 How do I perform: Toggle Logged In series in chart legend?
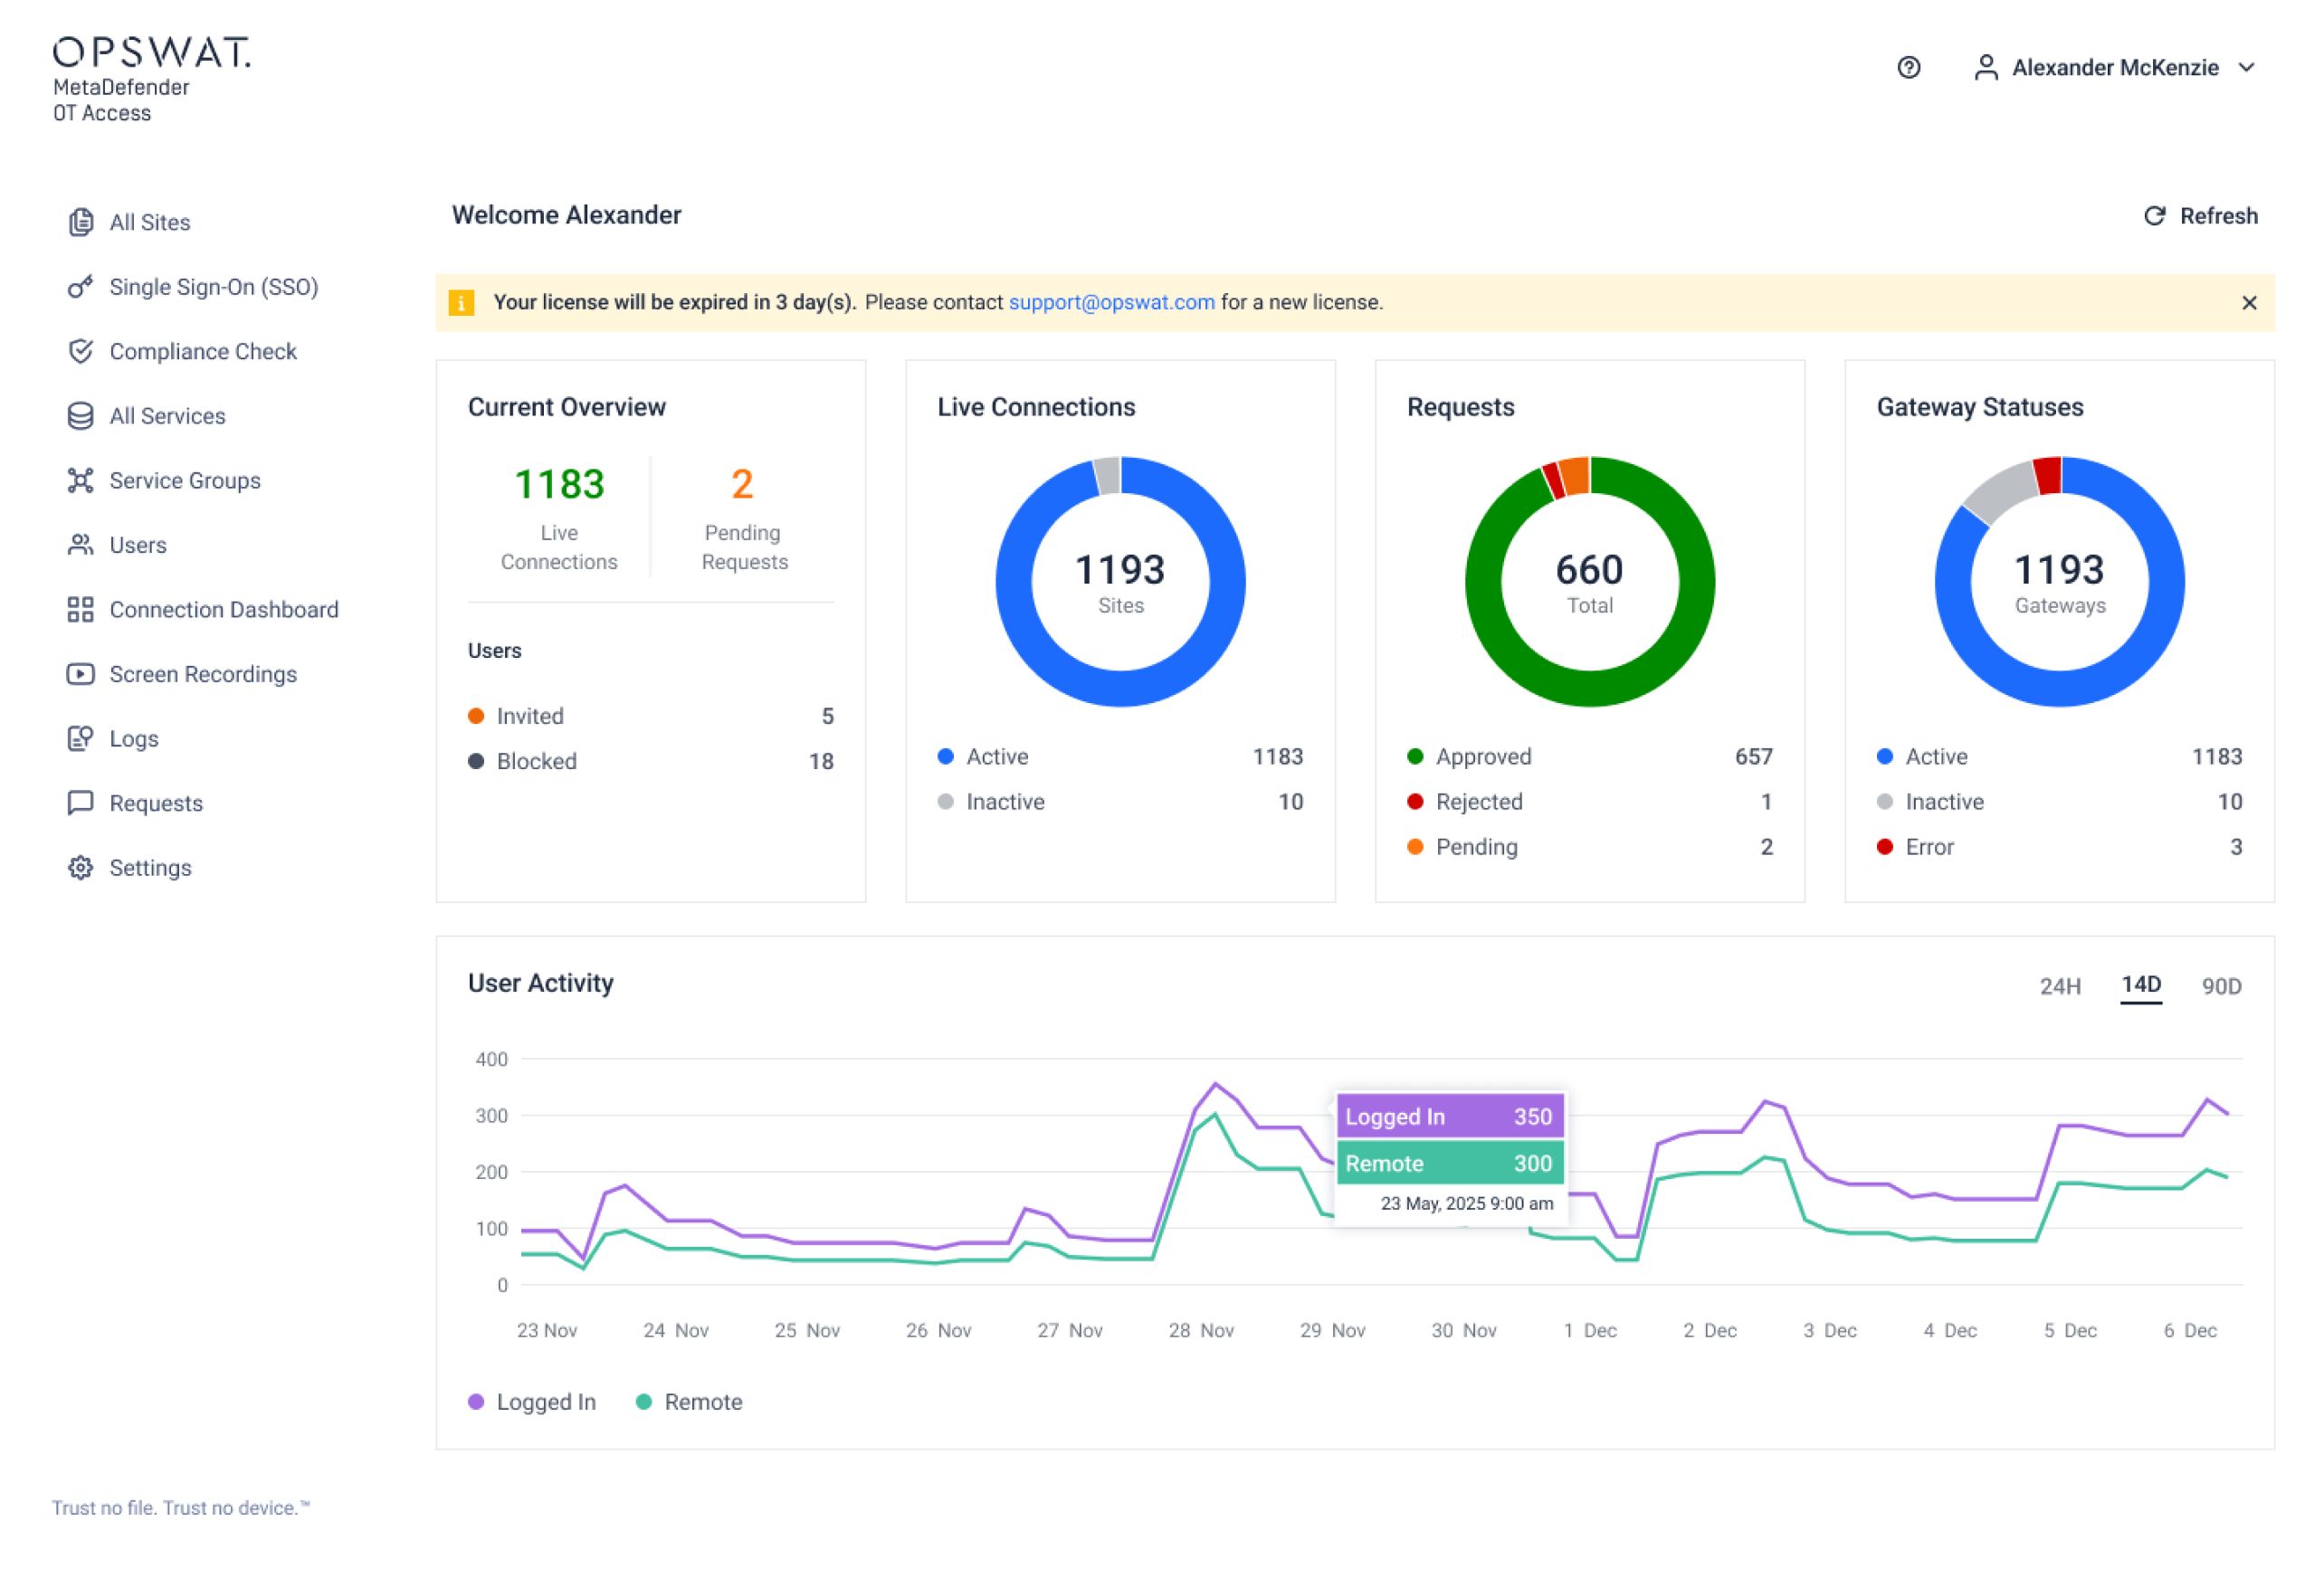pyautogui.click(x=532, y=1401)
